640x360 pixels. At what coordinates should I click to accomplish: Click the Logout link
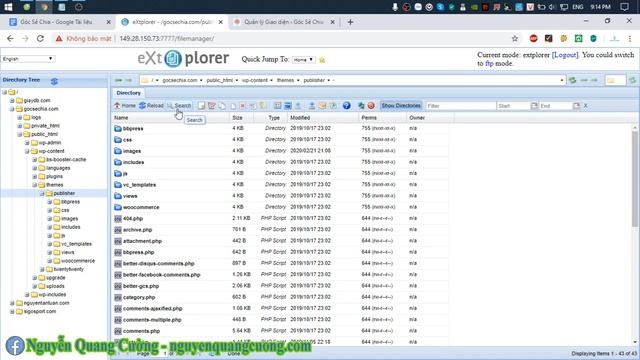[x=565, y=55]
